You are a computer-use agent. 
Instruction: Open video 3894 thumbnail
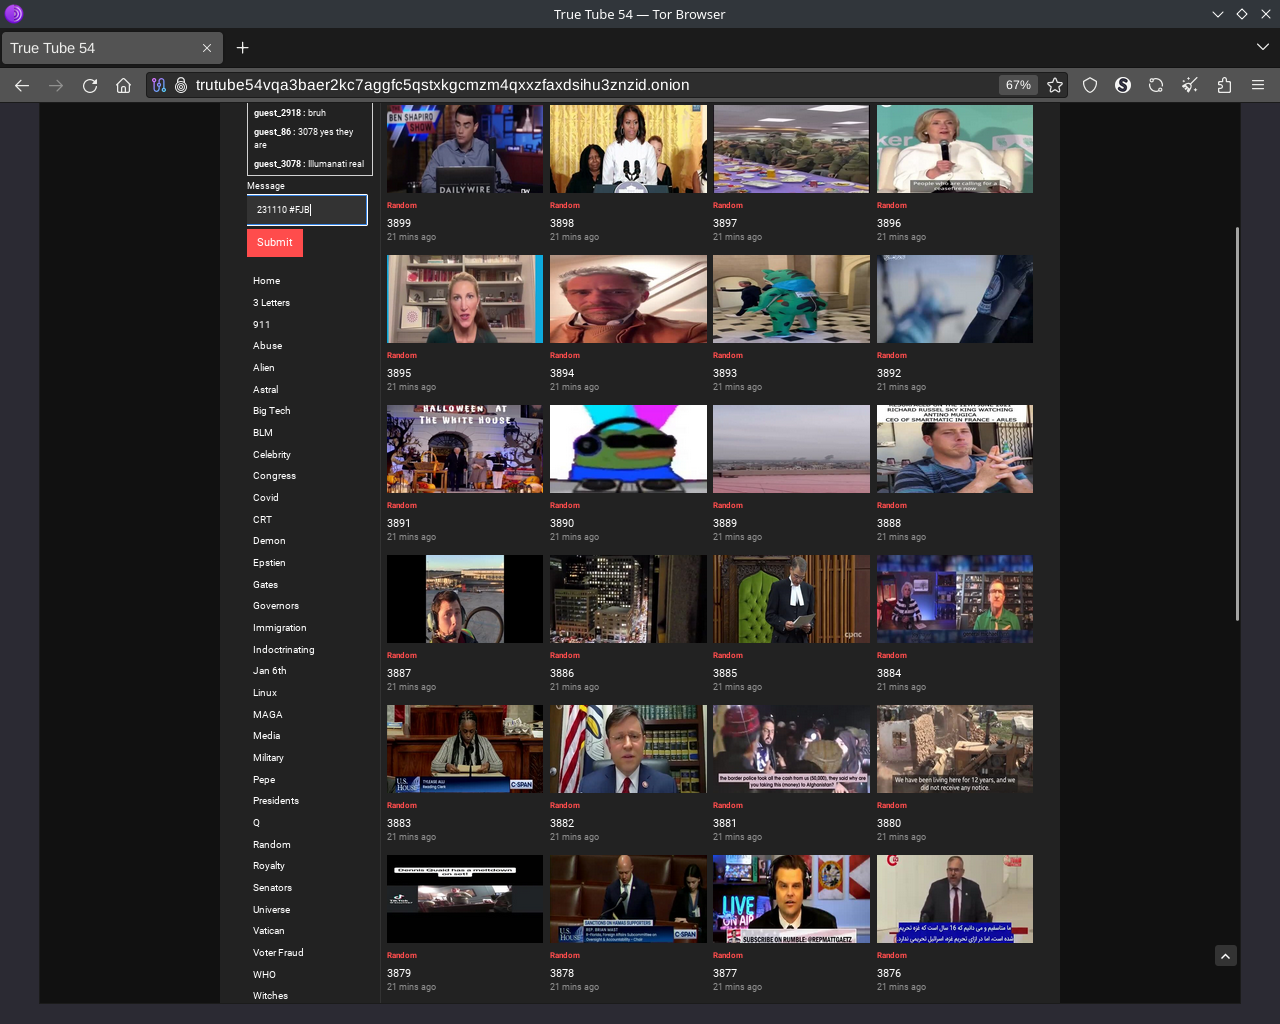628,299
